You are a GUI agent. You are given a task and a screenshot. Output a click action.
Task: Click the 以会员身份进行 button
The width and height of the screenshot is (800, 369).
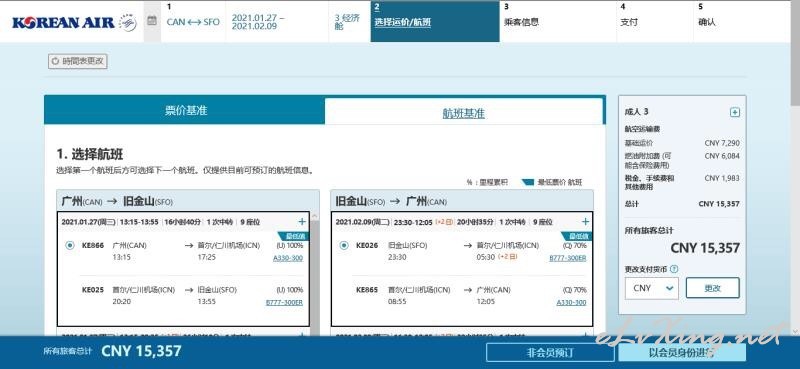(682, 353)
